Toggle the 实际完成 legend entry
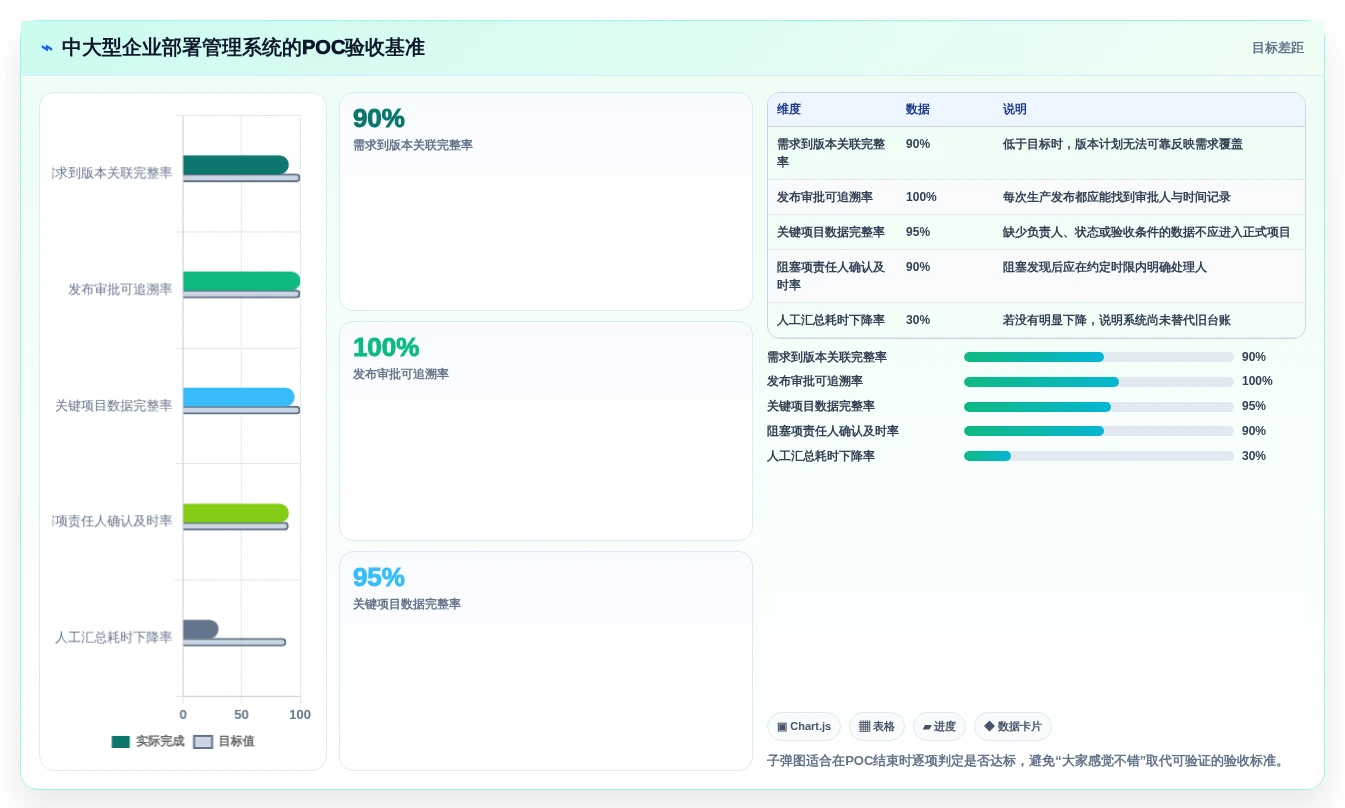Screen dimensions: 1345x808 coord(148,741)
